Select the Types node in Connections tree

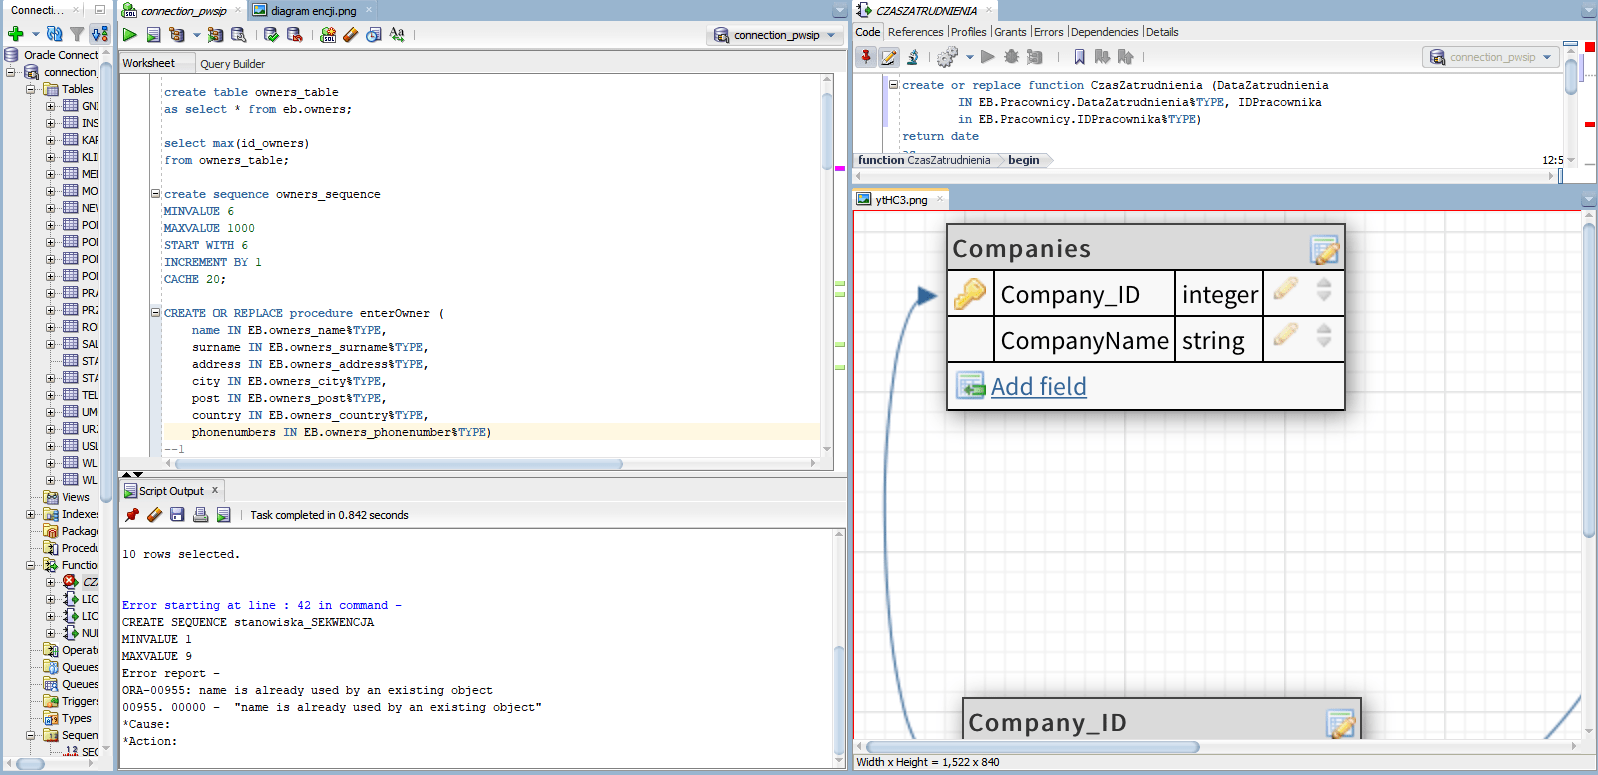click(x=76, y=718)
